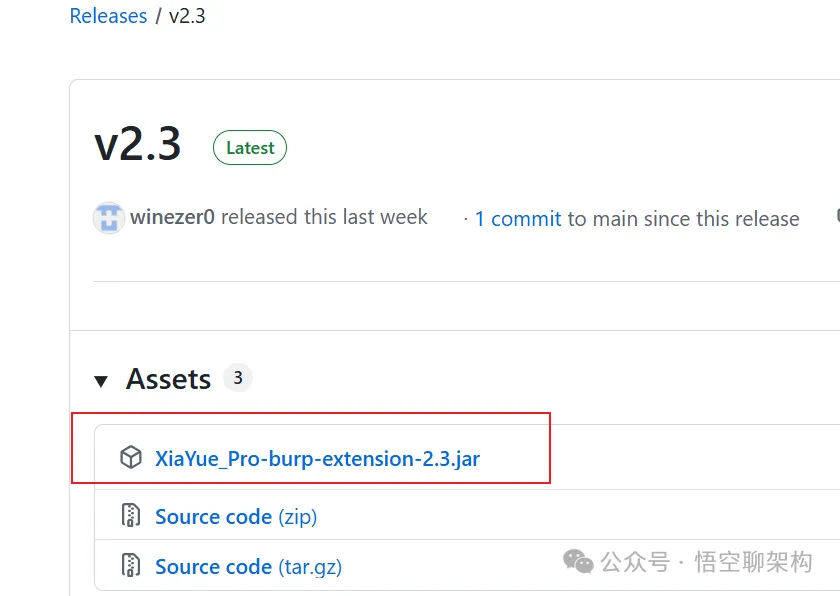Click the Assets section heading
The image size is (840, 596).
click(168, 379)
